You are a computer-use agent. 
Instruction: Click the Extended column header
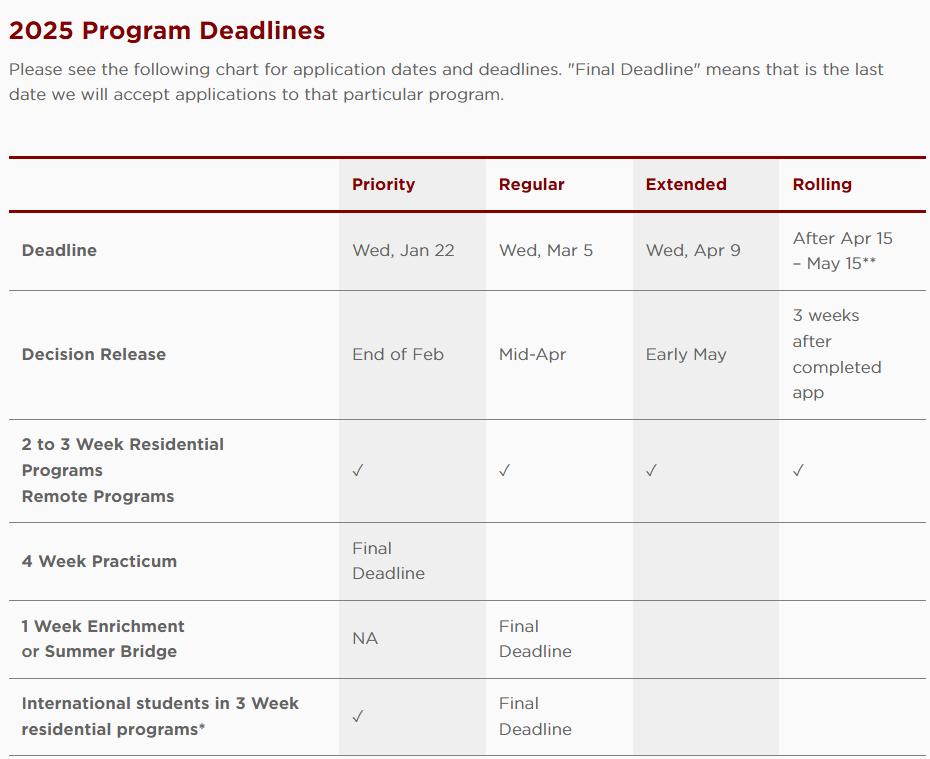pos(686,184)
